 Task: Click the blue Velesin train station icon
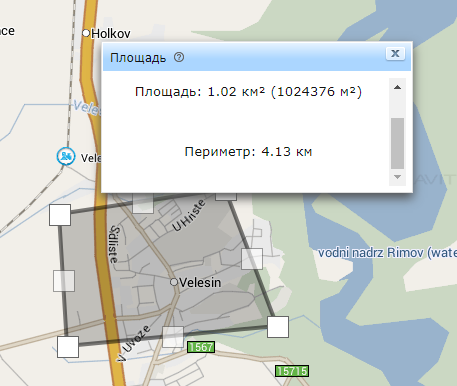(x=66, y=156)
